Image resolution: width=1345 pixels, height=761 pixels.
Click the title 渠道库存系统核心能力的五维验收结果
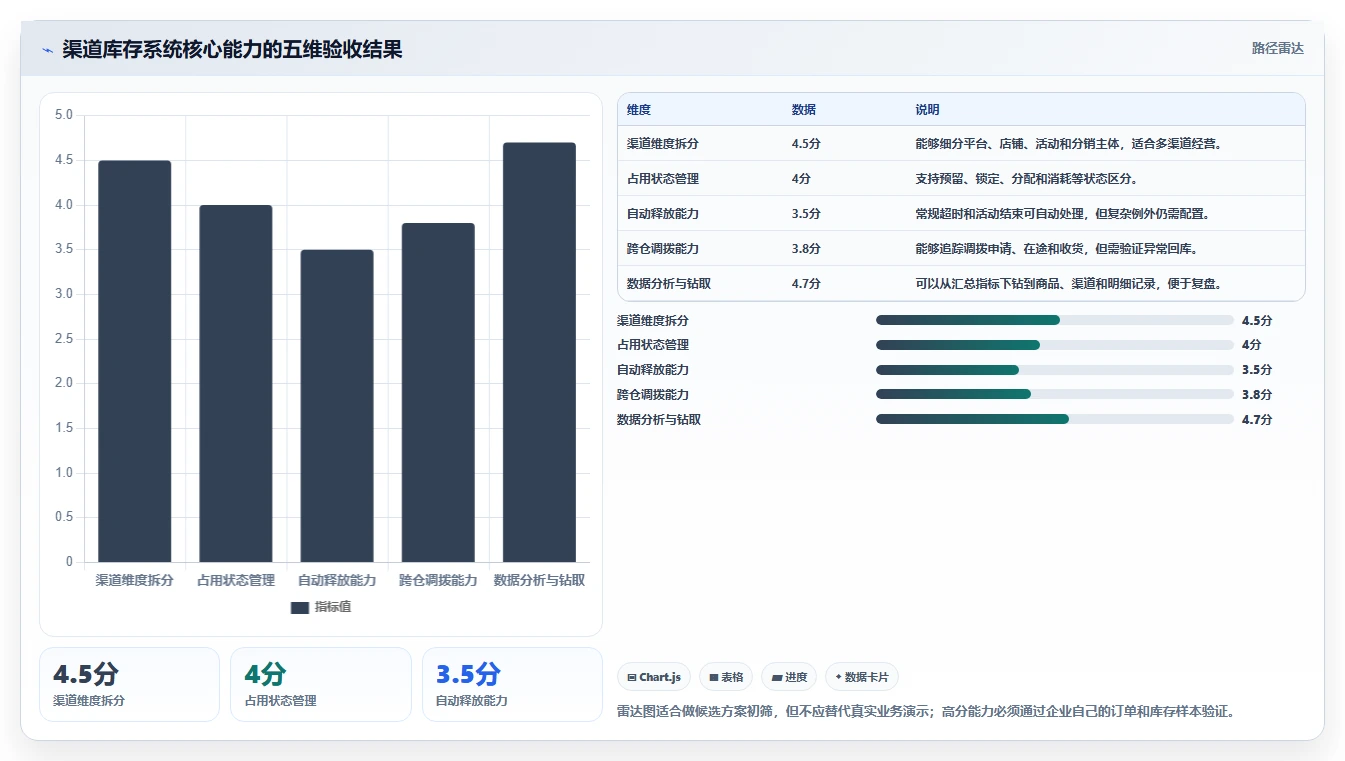(232, 49)
